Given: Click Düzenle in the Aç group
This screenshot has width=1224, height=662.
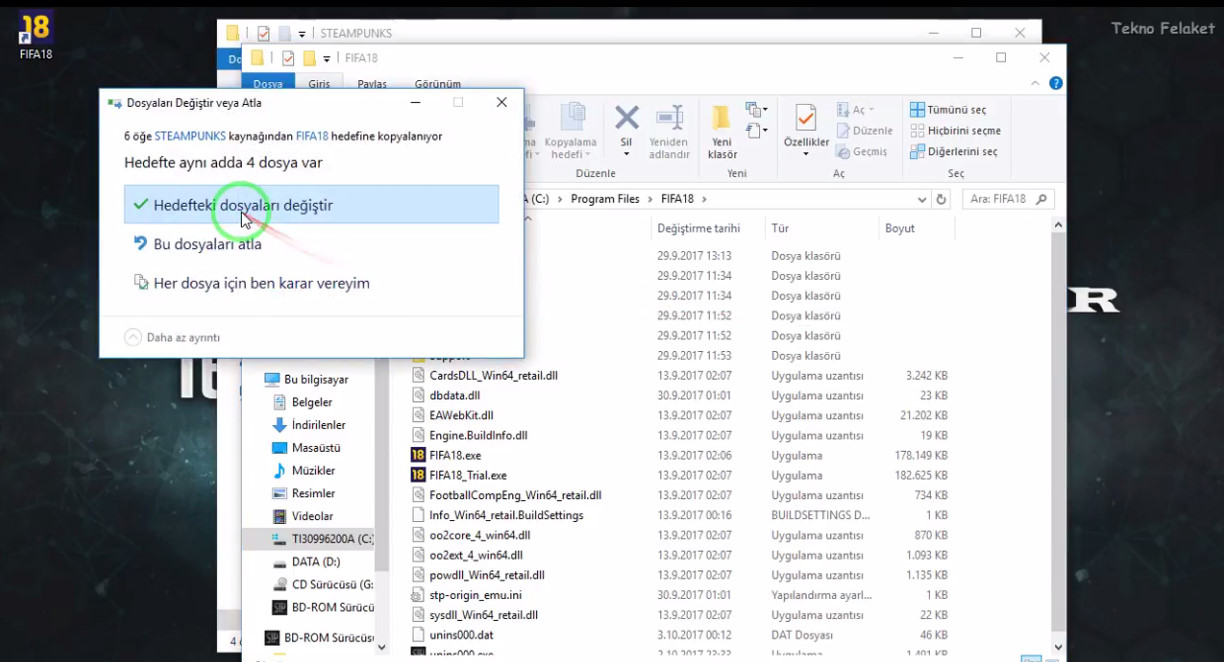Looking at the screenshot, I should click(863, 131).
